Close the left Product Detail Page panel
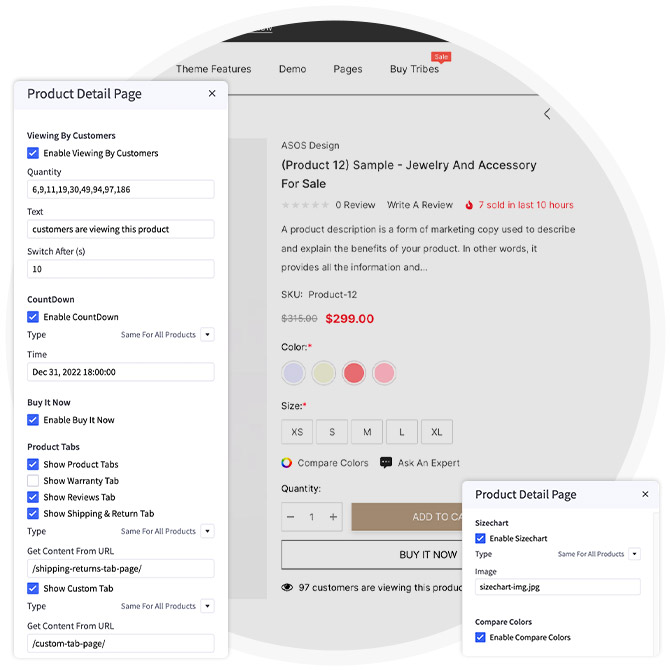This screenshot has width=670, height=670. 212,94
